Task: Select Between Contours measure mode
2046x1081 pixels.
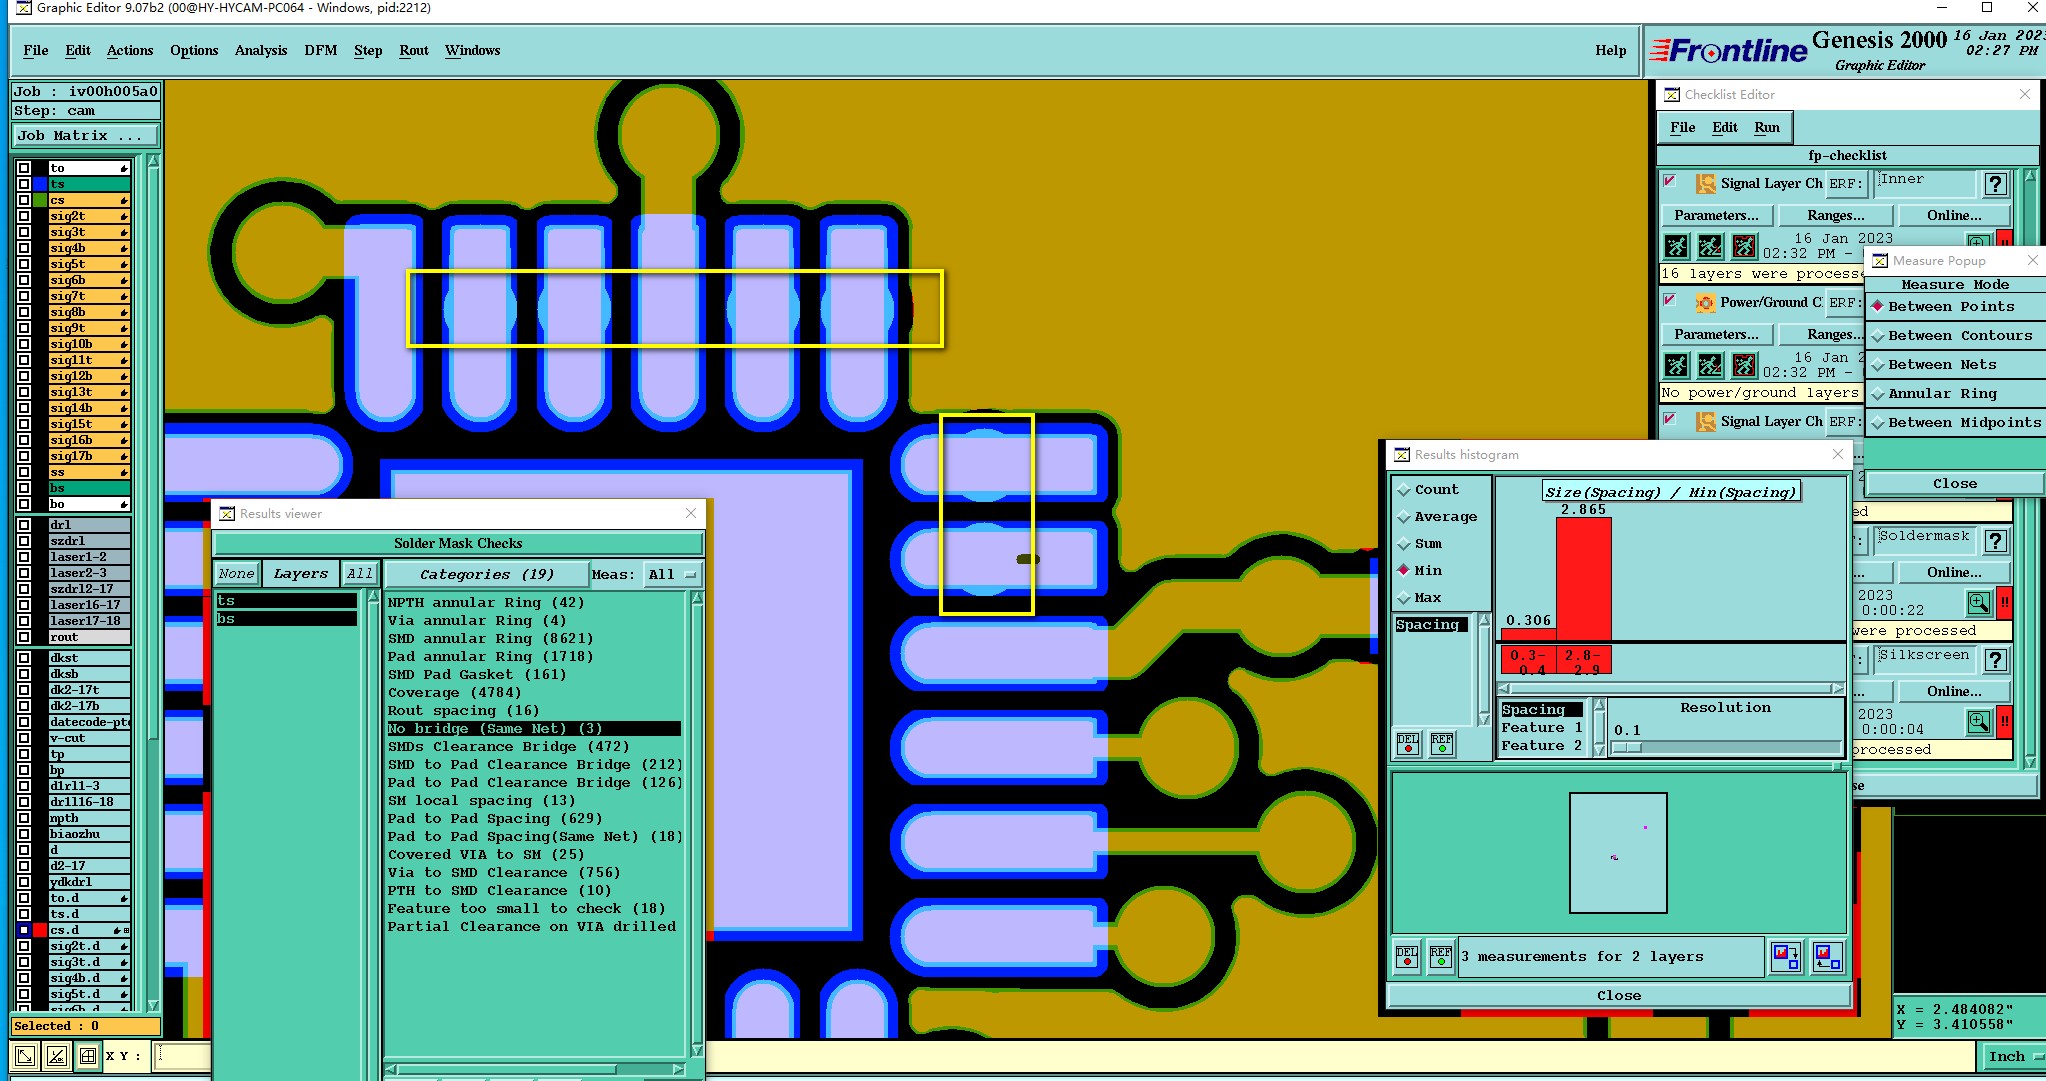Action: click(1959, 336)
